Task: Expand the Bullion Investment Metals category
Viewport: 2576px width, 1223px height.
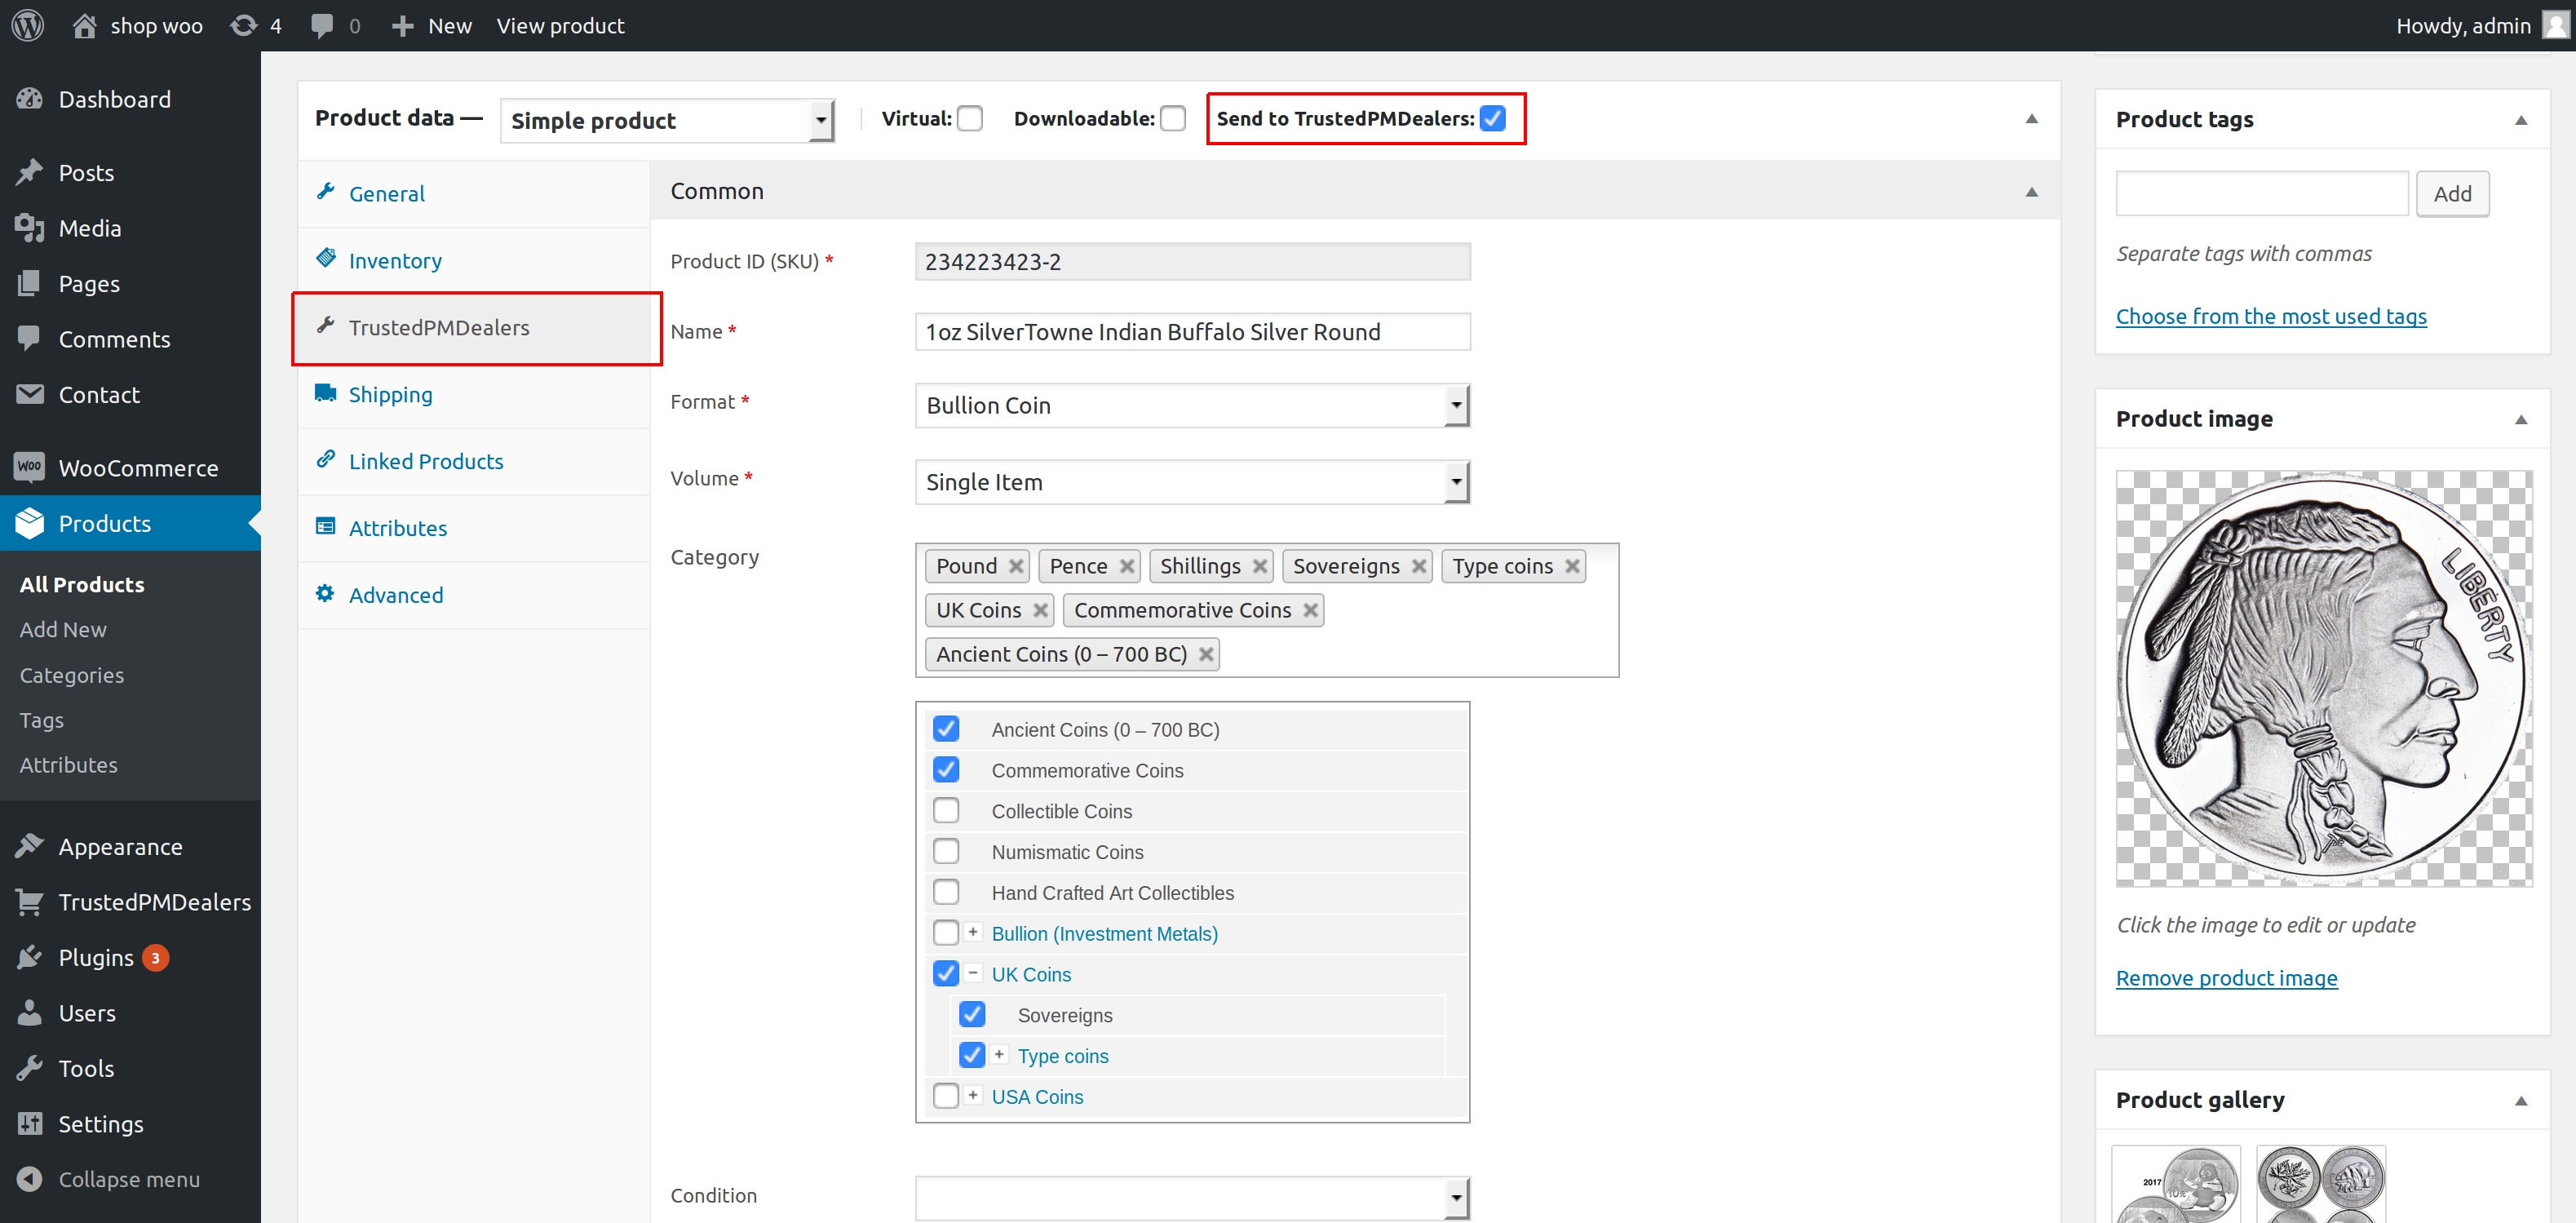Action: point(972,933)
